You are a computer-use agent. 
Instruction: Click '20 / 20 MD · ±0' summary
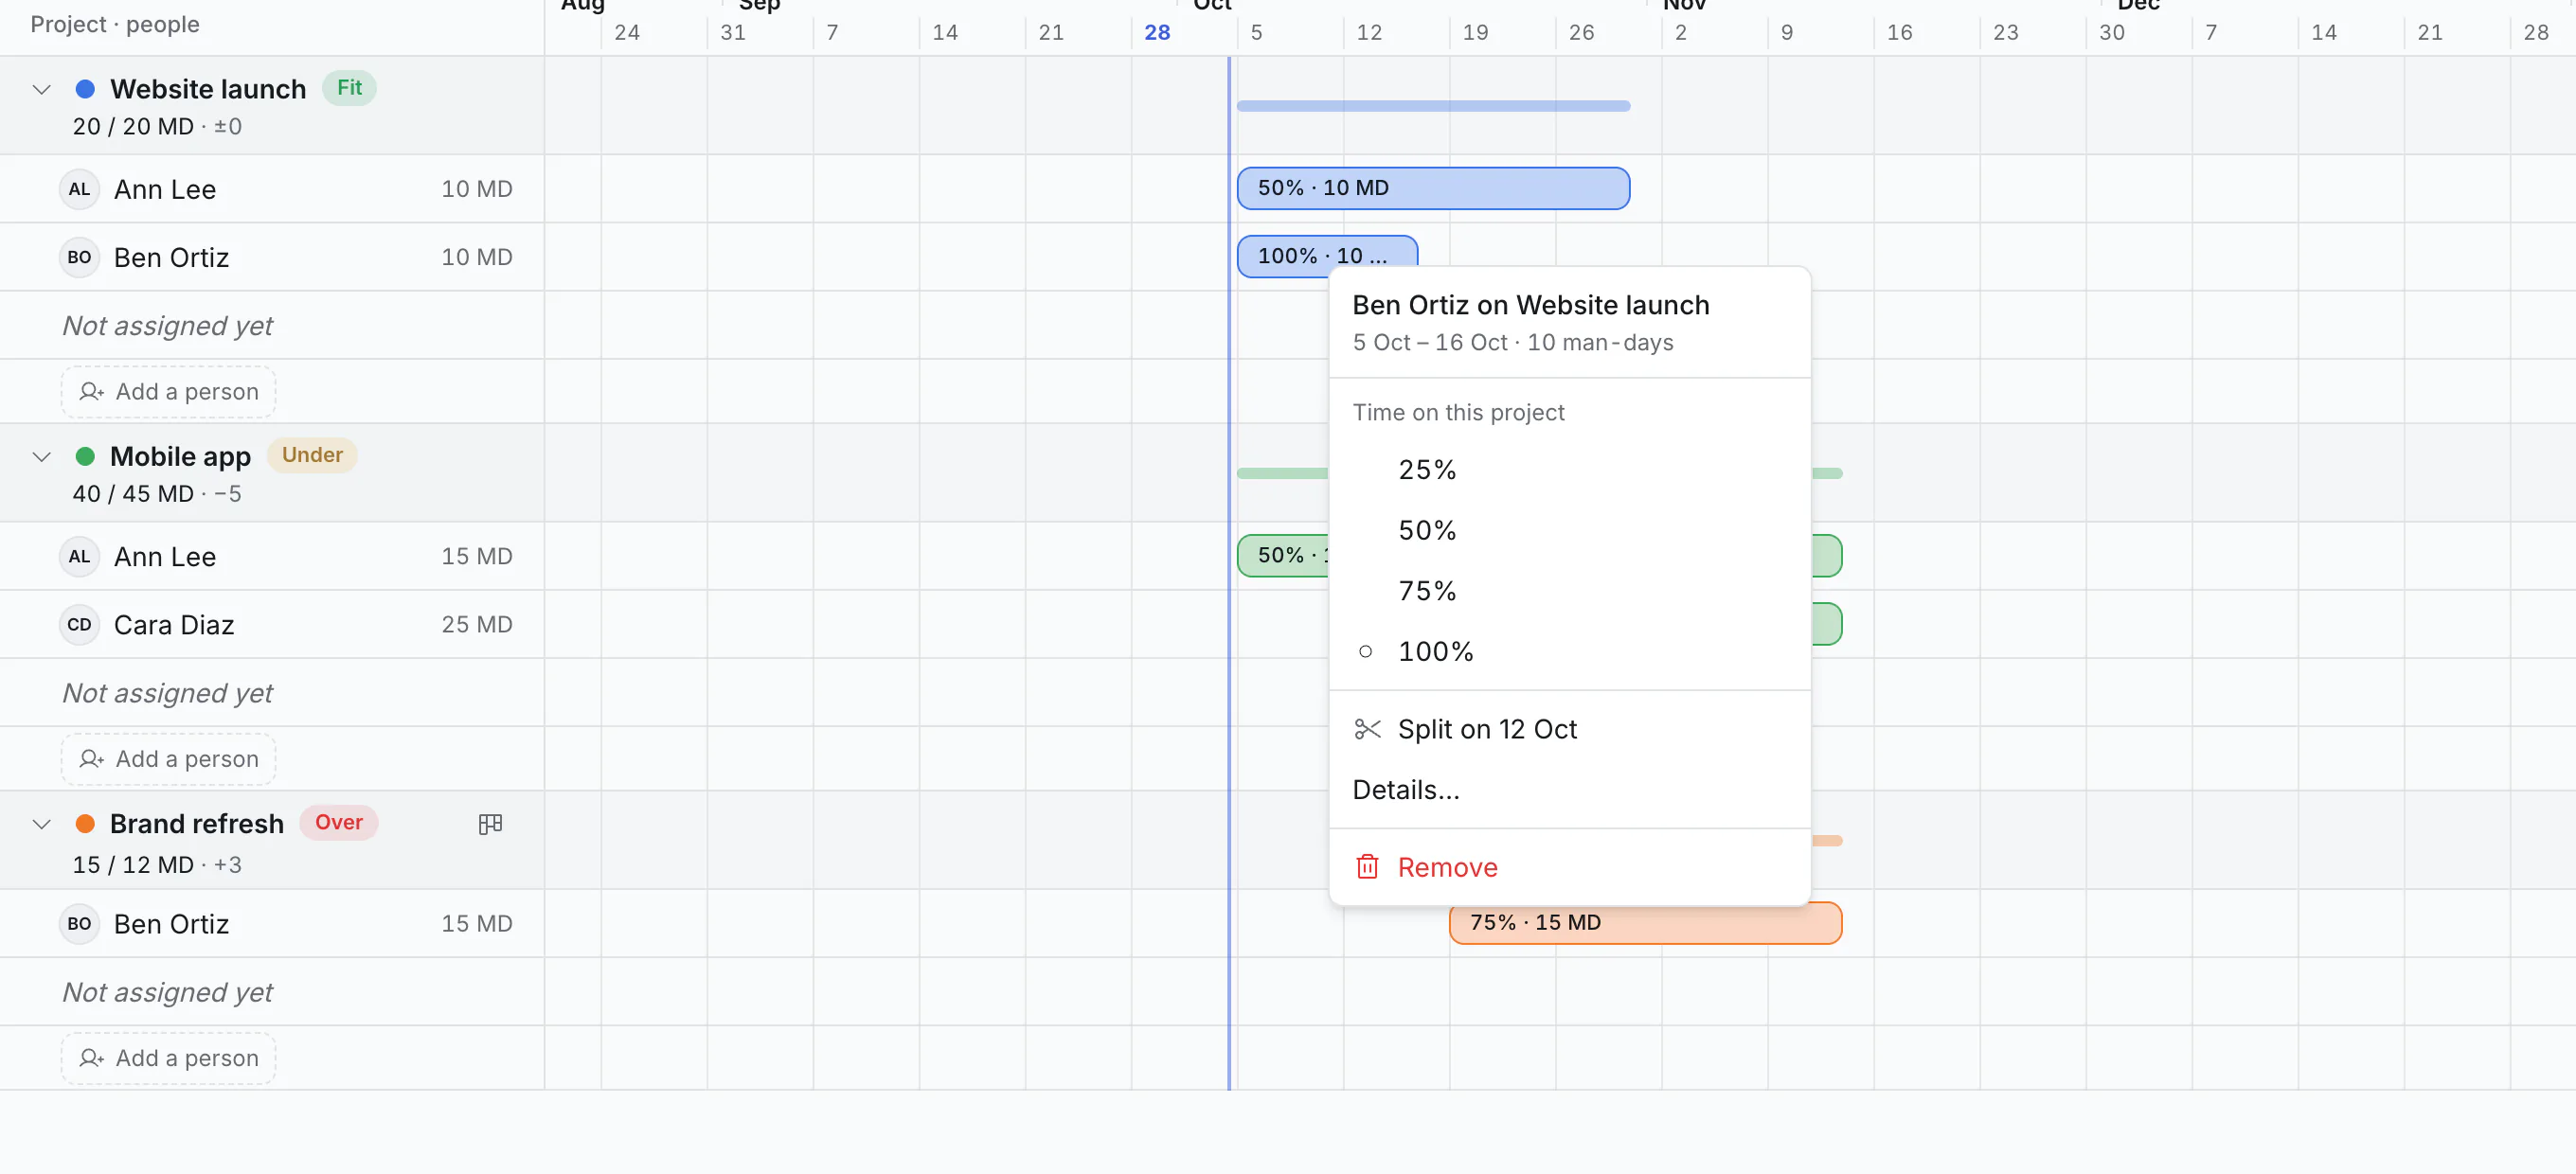coord(157,127)
